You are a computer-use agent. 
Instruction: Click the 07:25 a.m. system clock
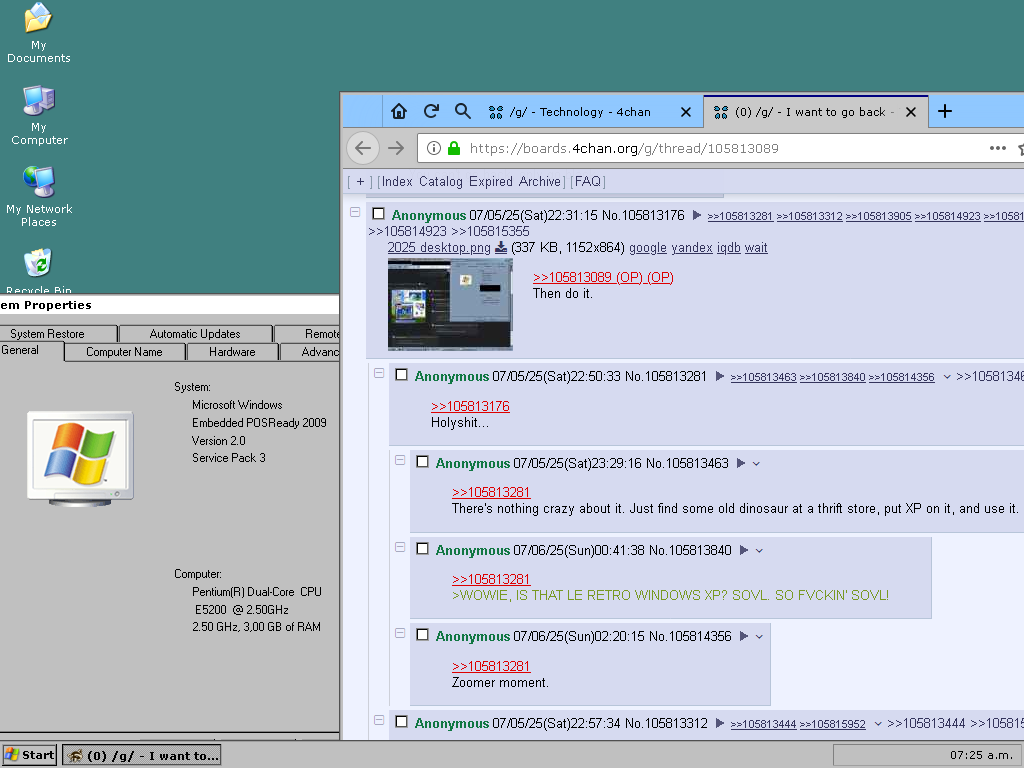[980, 756]
